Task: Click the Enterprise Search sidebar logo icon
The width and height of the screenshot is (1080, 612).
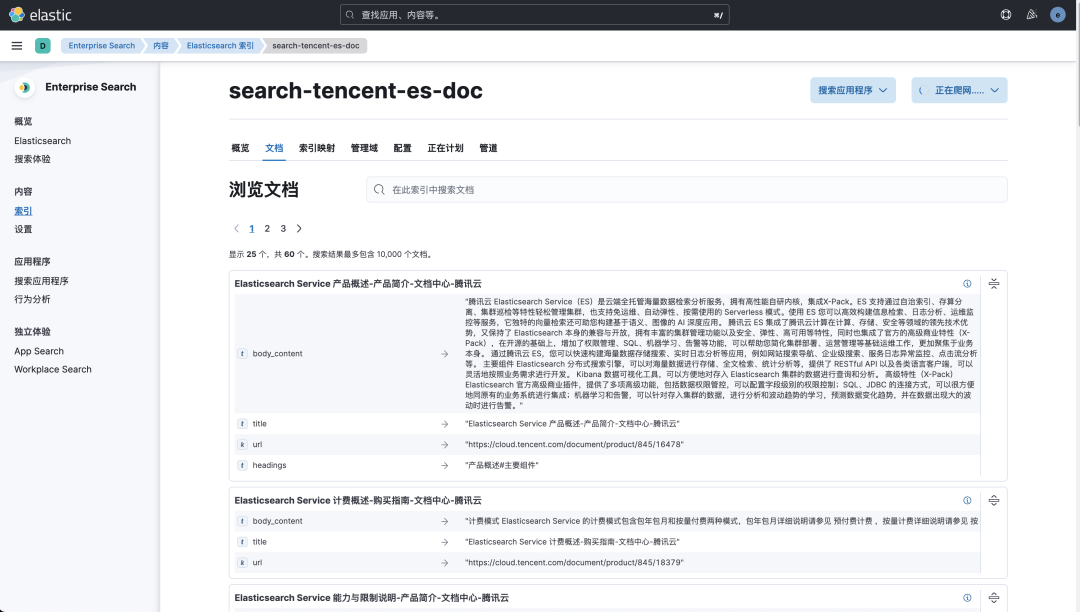Action: 25,87
